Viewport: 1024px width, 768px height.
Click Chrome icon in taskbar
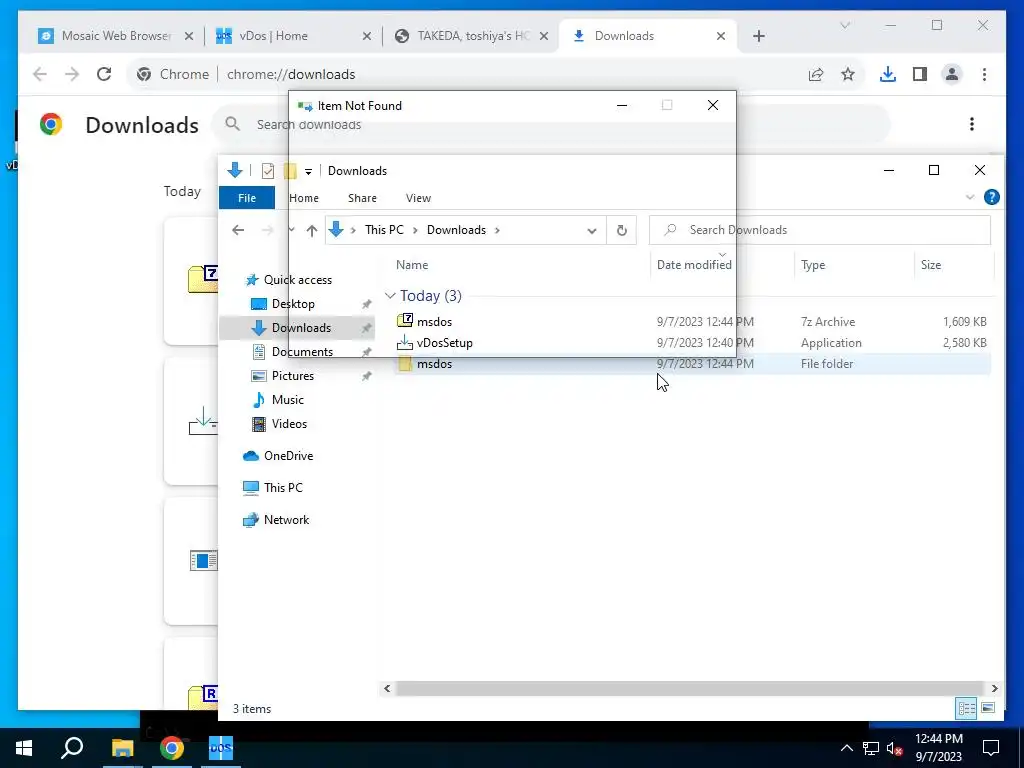(172, 748)
